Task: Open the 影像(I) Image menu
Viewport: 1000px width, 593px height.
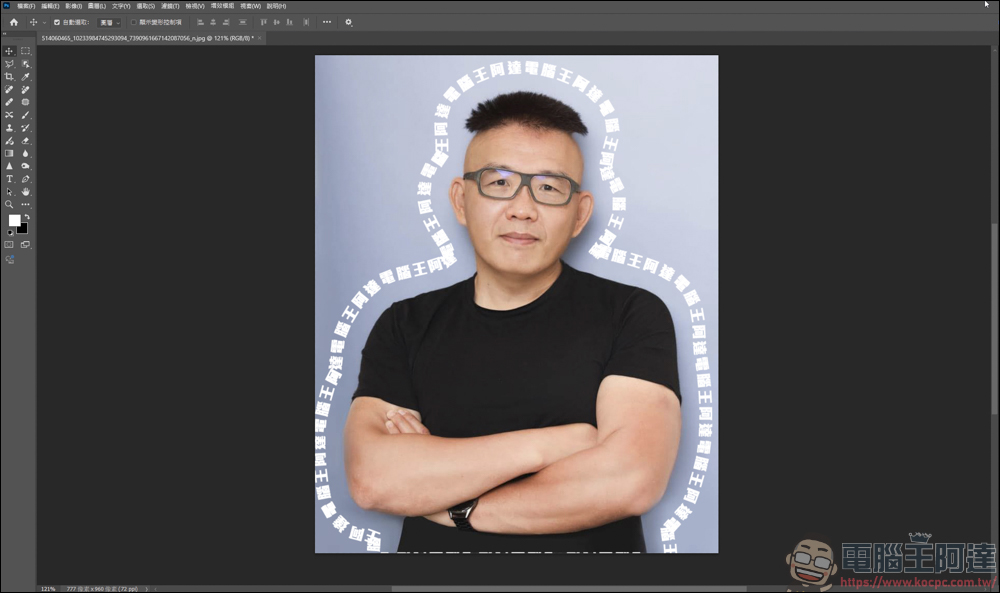Action: pos(73,6)
